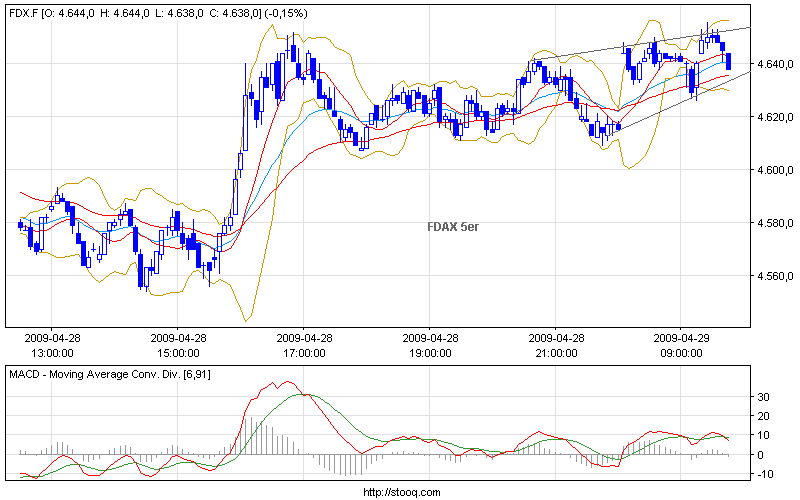Click the 19:00:00 time axis label

click(430, 353)
